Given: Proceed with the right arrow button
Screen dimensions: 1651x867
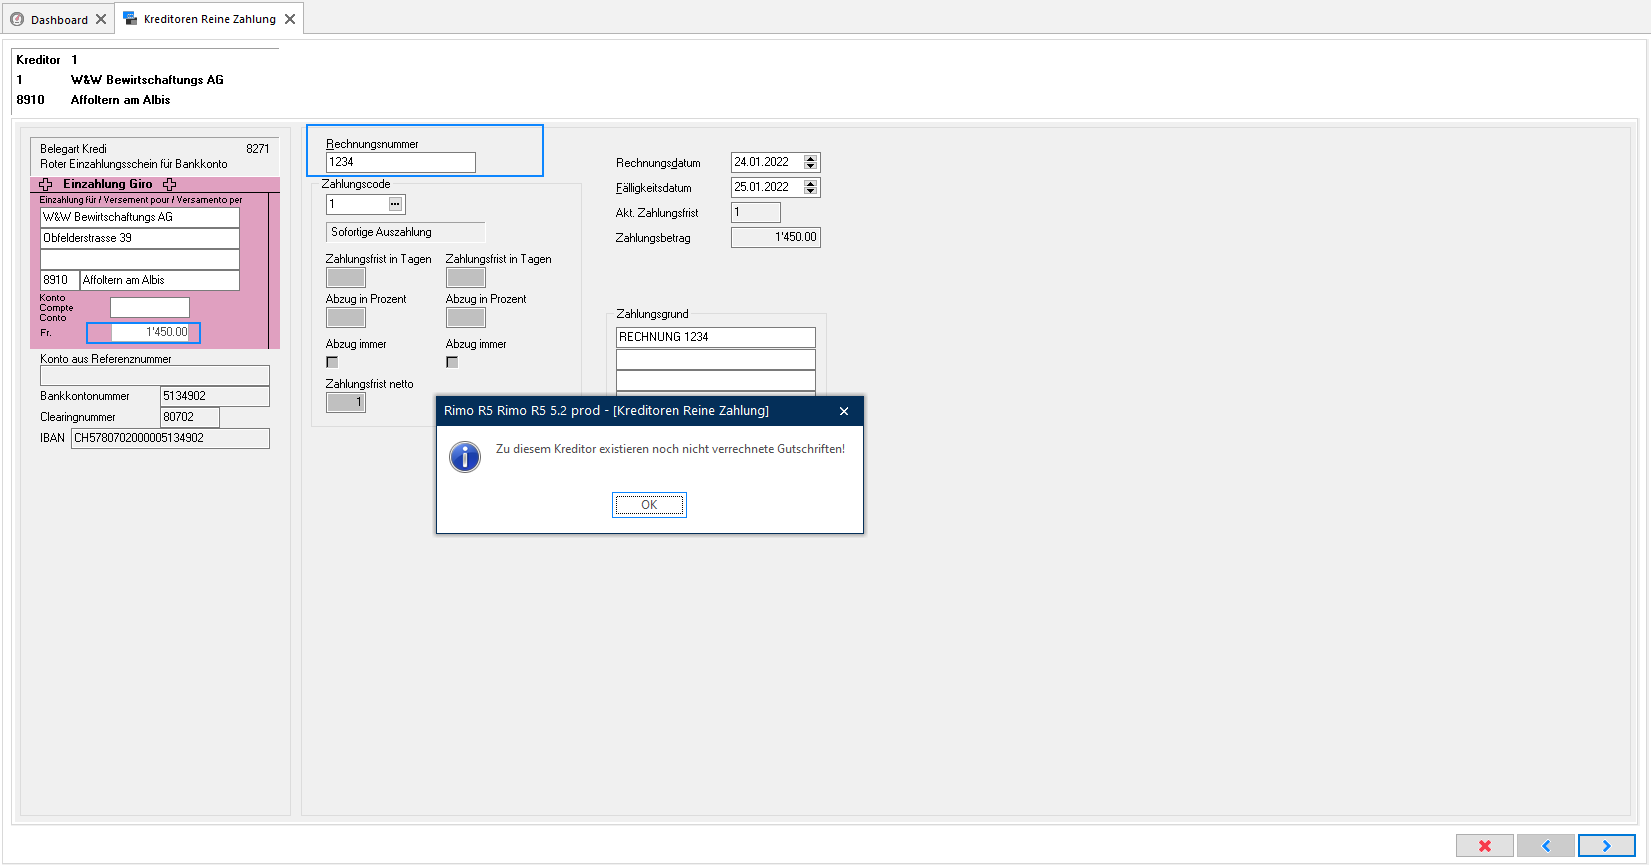Looking at the screenshot, I should pyautogui.click(x=1607, y=846).
